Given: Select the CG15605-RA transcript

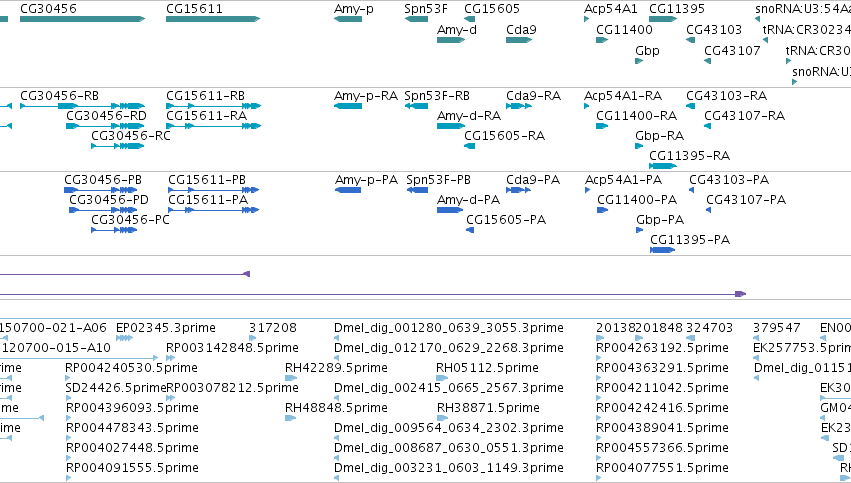Looking at the screenshot, I should coord(469,146).
